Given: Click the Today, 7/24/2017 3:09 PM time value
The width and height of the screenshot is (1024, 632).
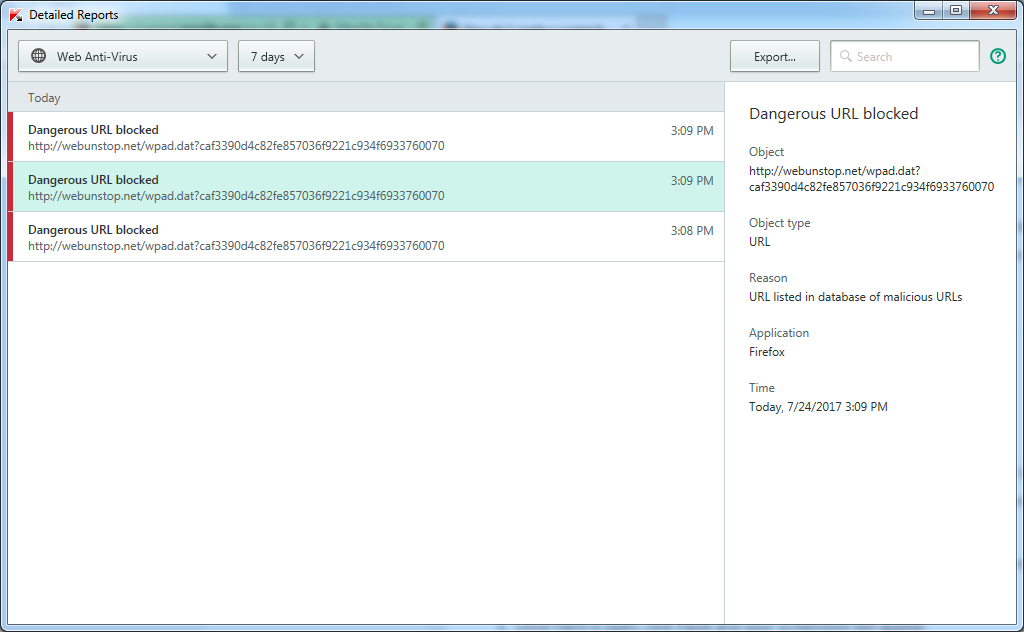Looking at the screenshot, I should [x=818, y=407].
